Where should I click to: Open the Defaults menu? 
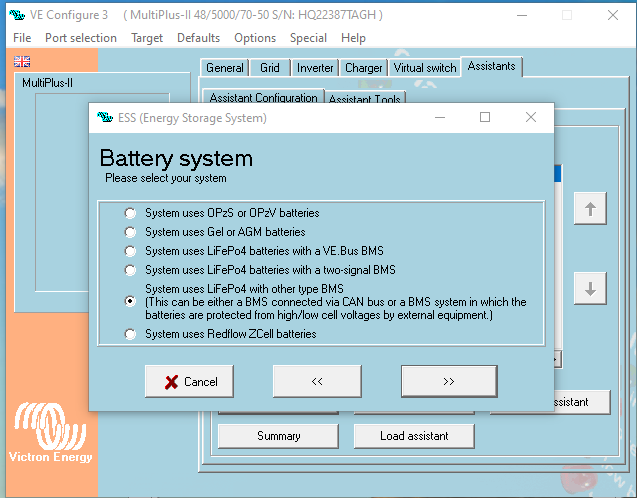coord(198,38)
